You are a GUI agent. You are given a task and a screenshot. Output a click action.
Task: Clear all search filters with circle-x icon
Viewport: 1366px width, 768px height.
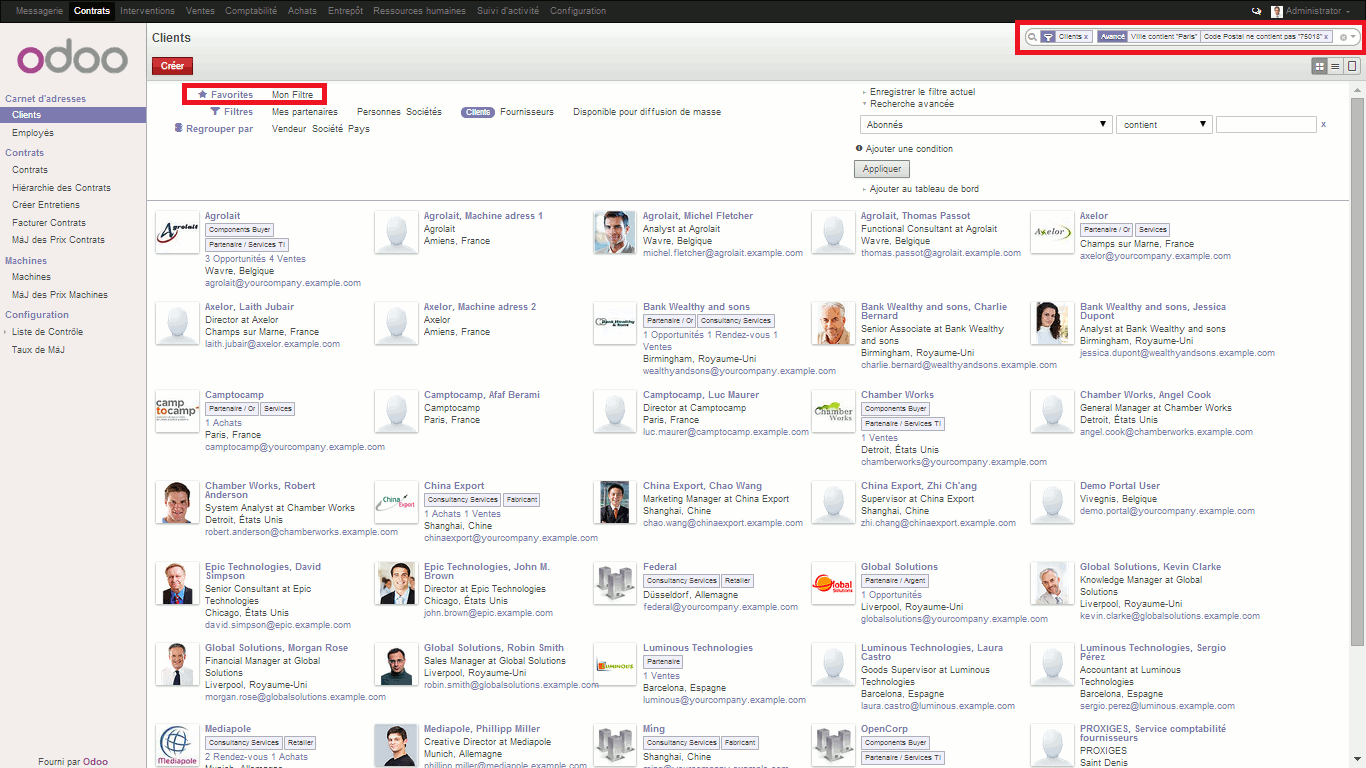click(x=1343, y=37)
